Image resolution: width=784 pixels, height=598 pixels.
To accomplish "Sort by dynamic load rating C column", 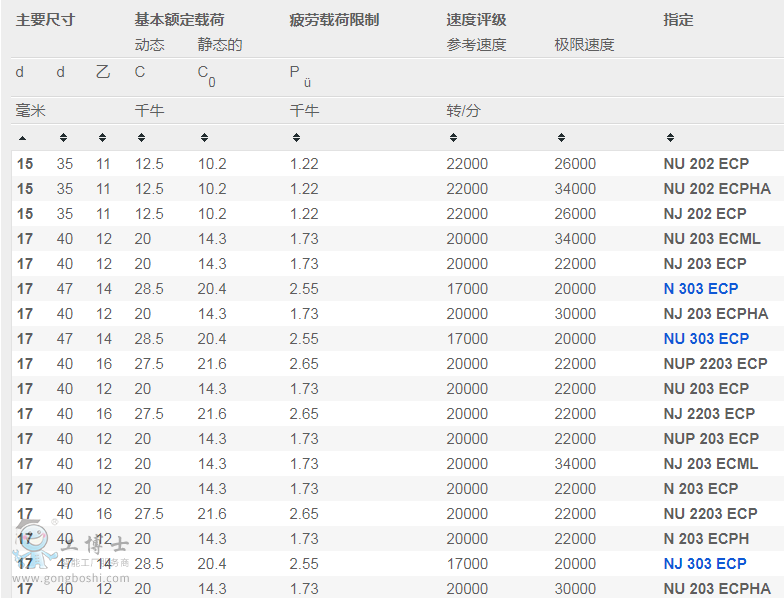I will tap(141, 138).
